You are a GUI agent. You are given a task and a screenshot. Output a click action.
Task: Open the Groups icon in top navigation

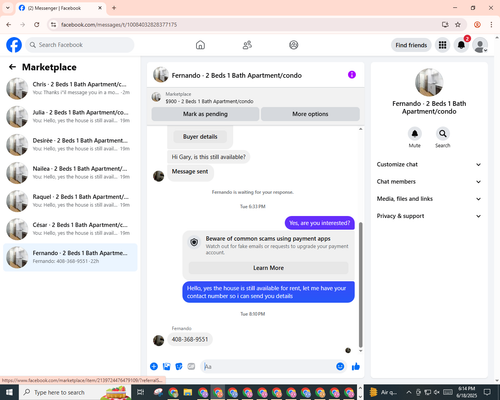point(294,45)
